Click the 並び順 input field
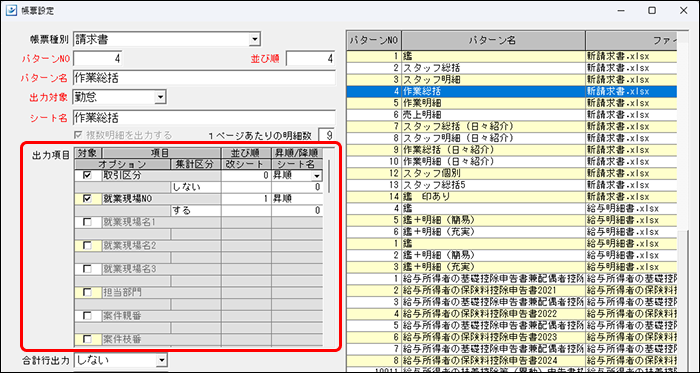The image size is (700, 373). pos(310,58)
